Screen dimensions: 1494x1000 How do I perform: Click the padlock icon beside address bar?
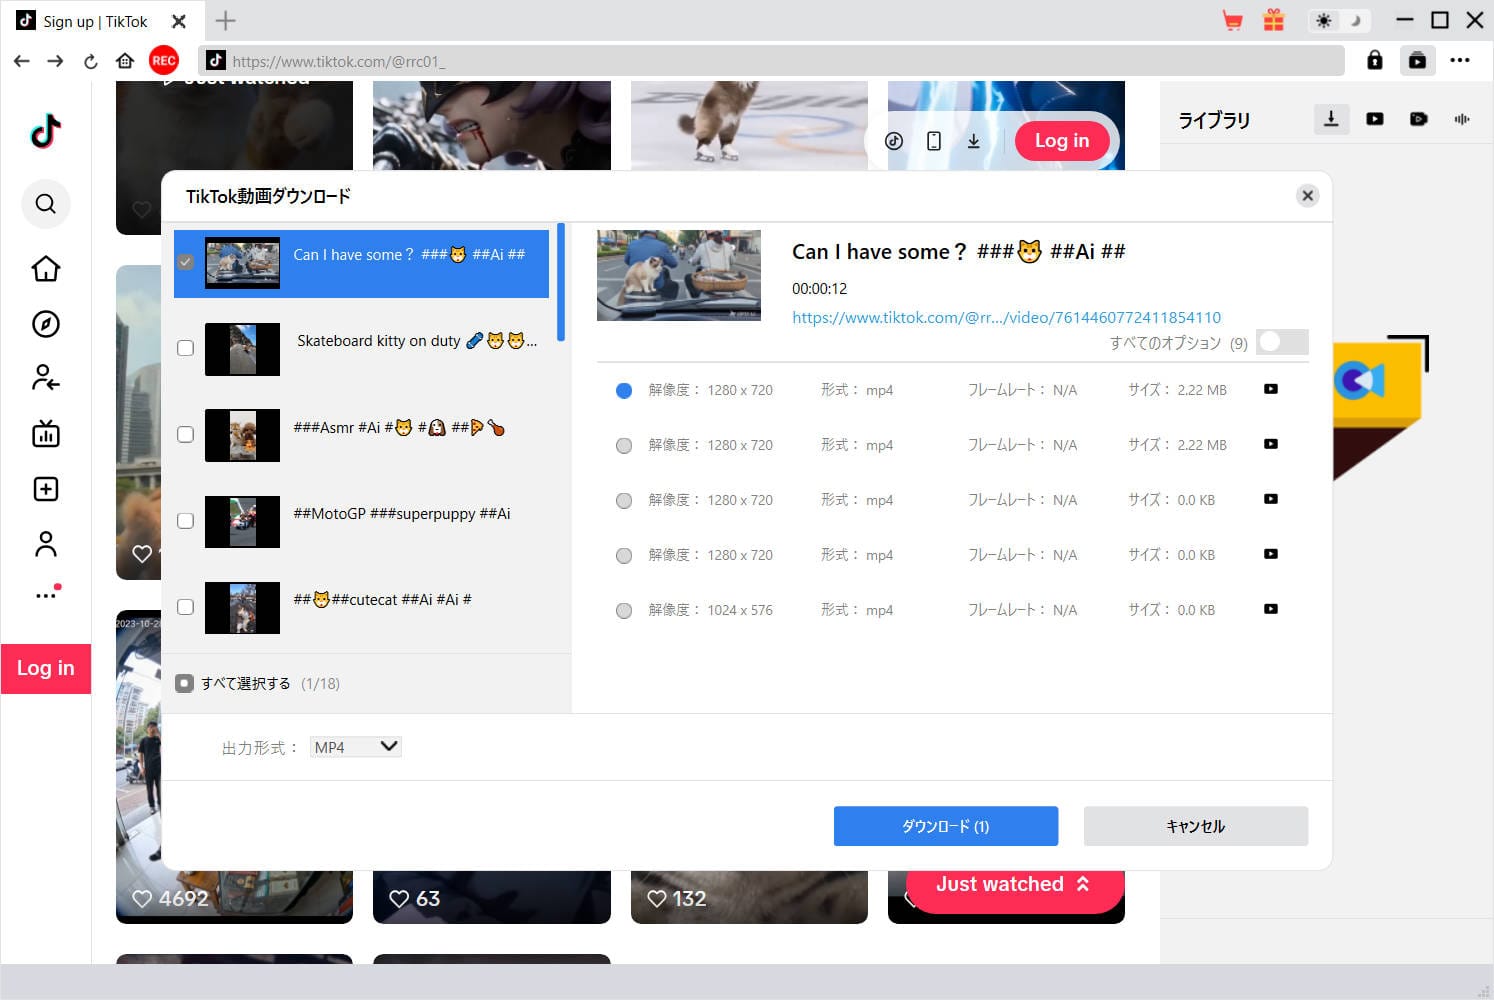click(1375, 60)
